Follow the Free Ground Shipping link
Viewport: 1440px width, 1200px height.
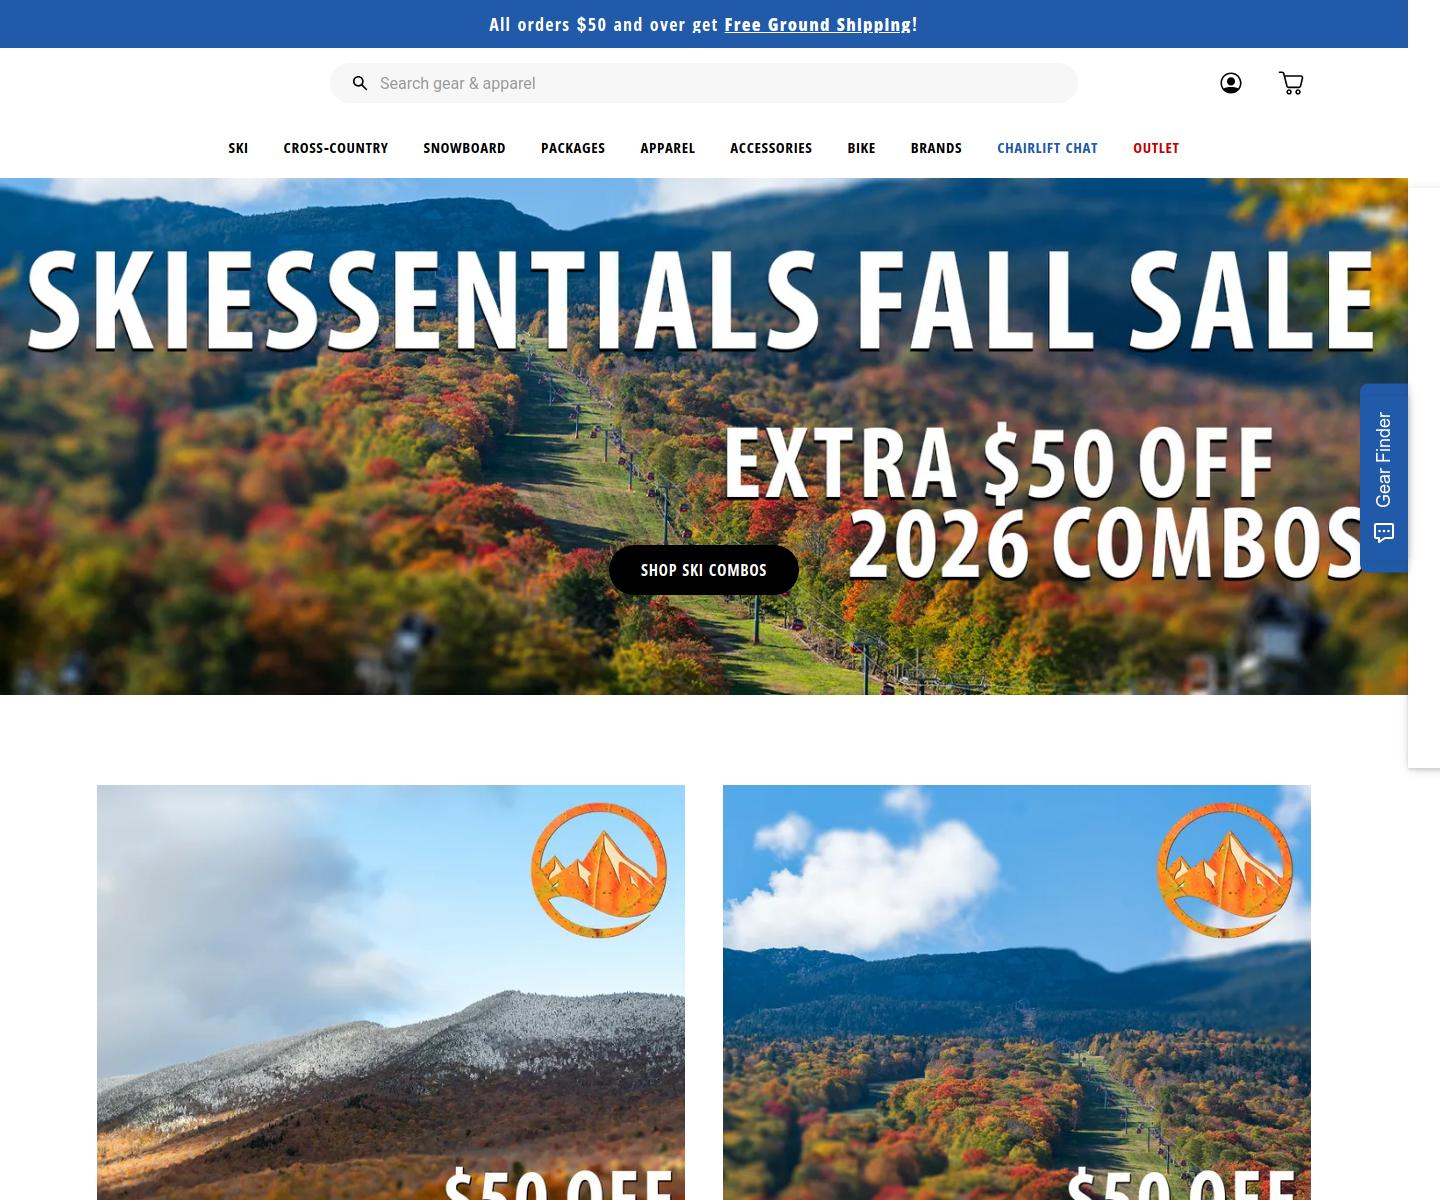(x=818, y=24)
